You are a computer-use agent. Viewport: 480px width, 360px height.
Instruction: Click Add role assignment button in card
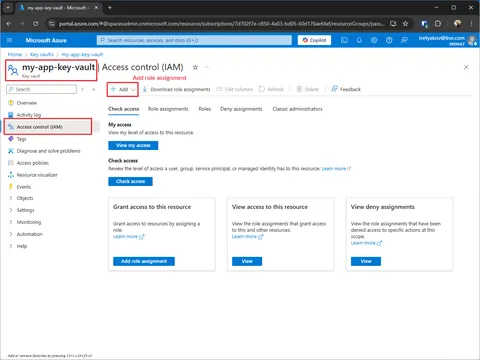(144, 261)
